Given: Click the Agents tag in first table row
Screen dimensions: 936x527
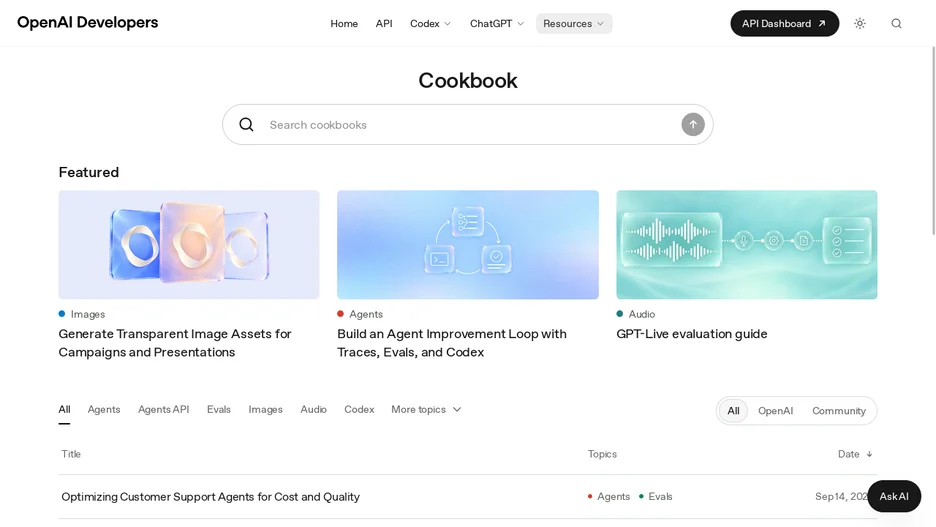Looking at the screenshot, I should [609, 497].
